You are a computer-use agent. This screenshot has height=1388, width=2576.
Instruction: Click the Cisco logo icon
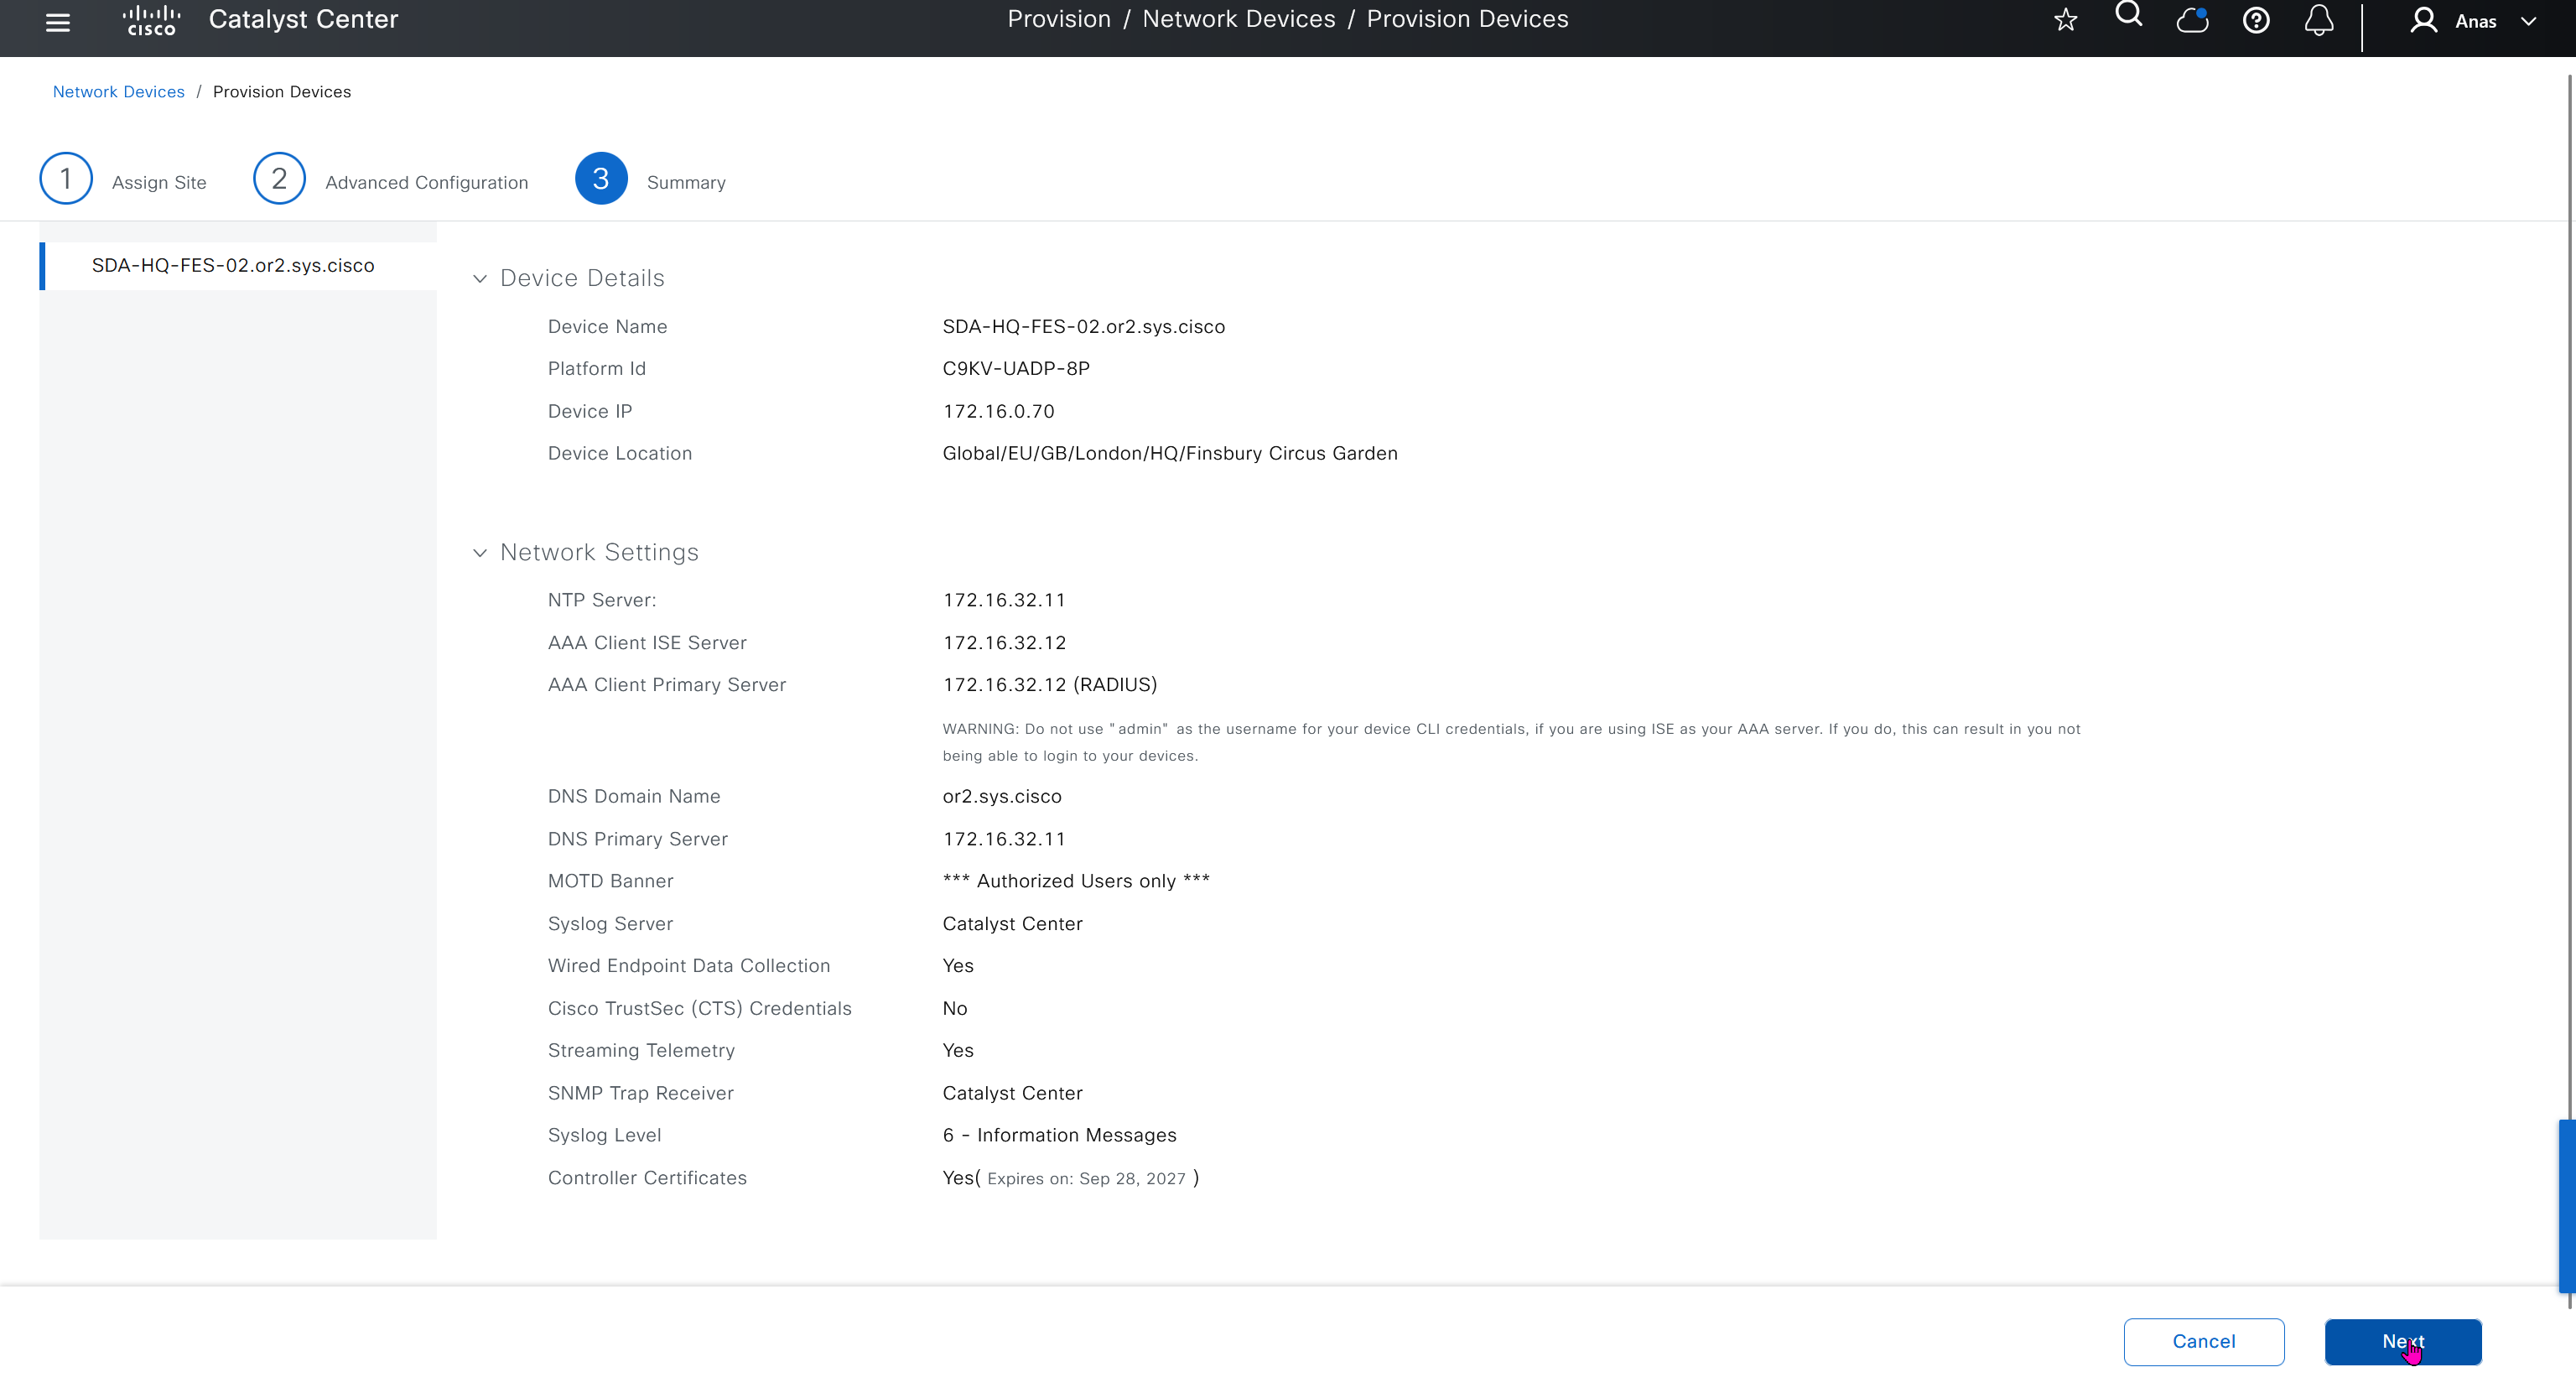click(151, 20)
